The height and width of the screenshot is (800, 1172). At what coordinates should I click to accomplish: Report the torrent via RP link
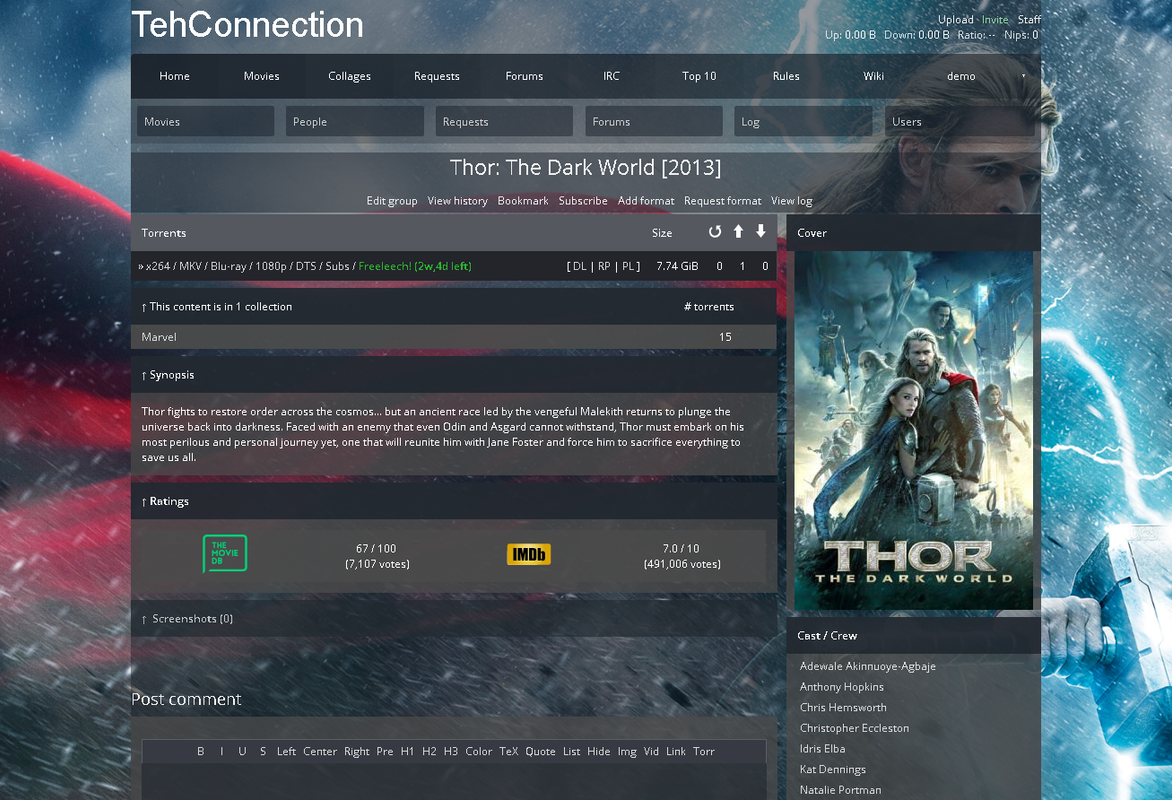click(x=604, y=266)
